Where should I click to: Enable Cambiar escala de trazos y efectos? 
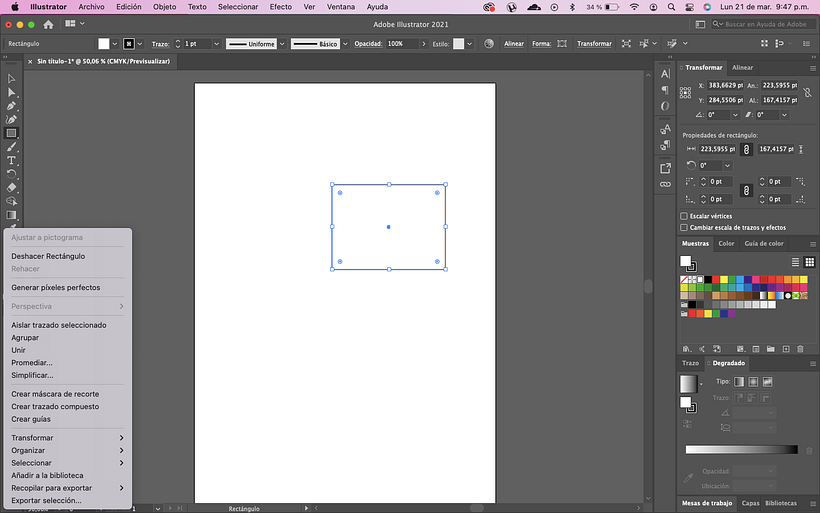(x=684, y=227)
